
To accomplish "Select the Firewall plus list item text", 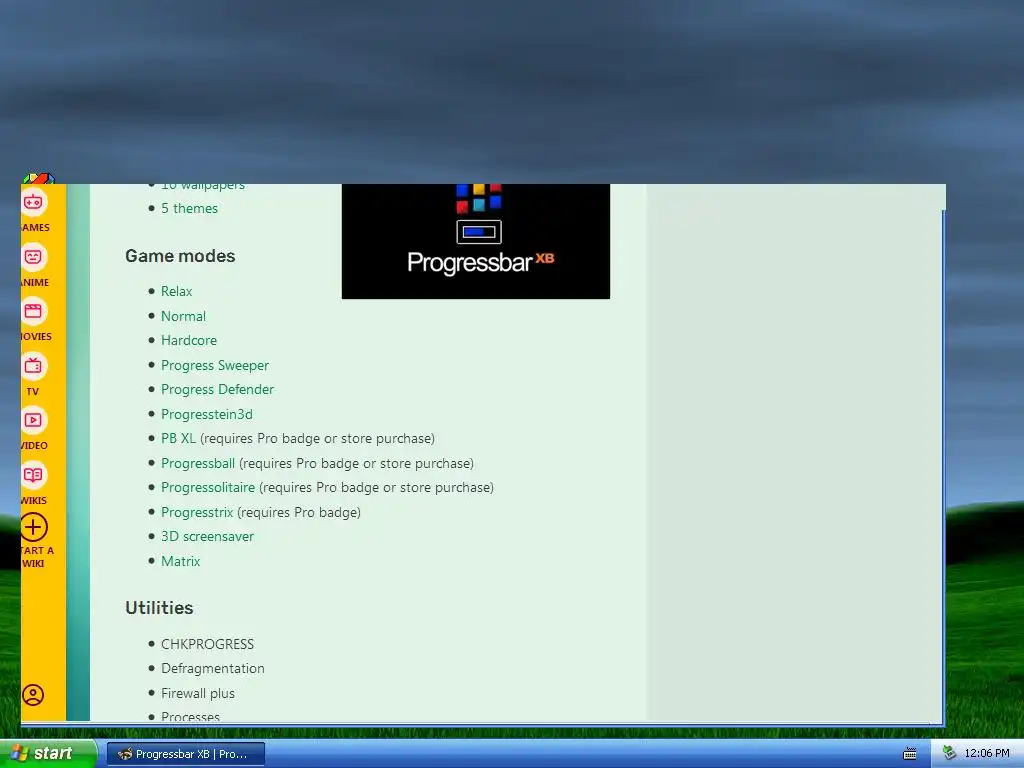I will click(x=198, y=693).
